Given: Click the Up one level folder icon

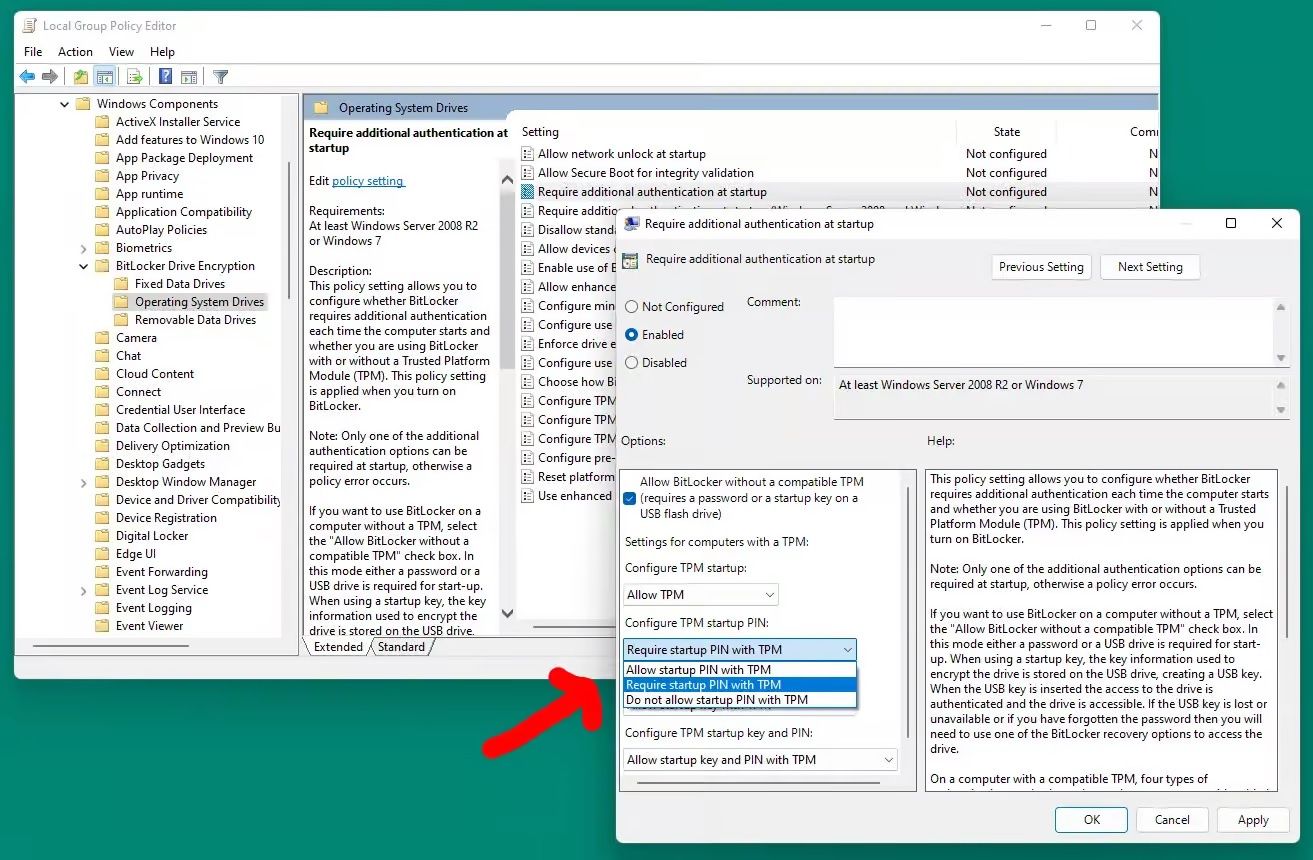Looking at the screenshot, I should [81, 77].
